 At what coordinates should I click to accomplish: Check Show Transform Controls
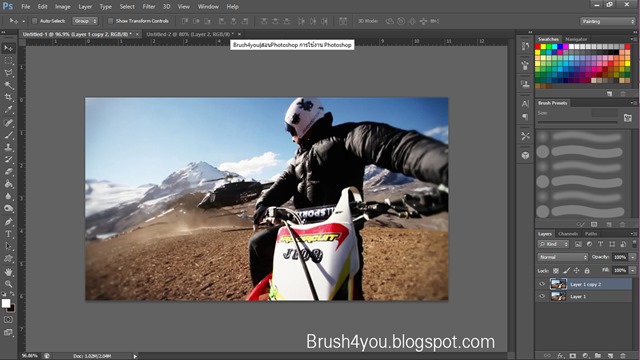click(110, 21)
